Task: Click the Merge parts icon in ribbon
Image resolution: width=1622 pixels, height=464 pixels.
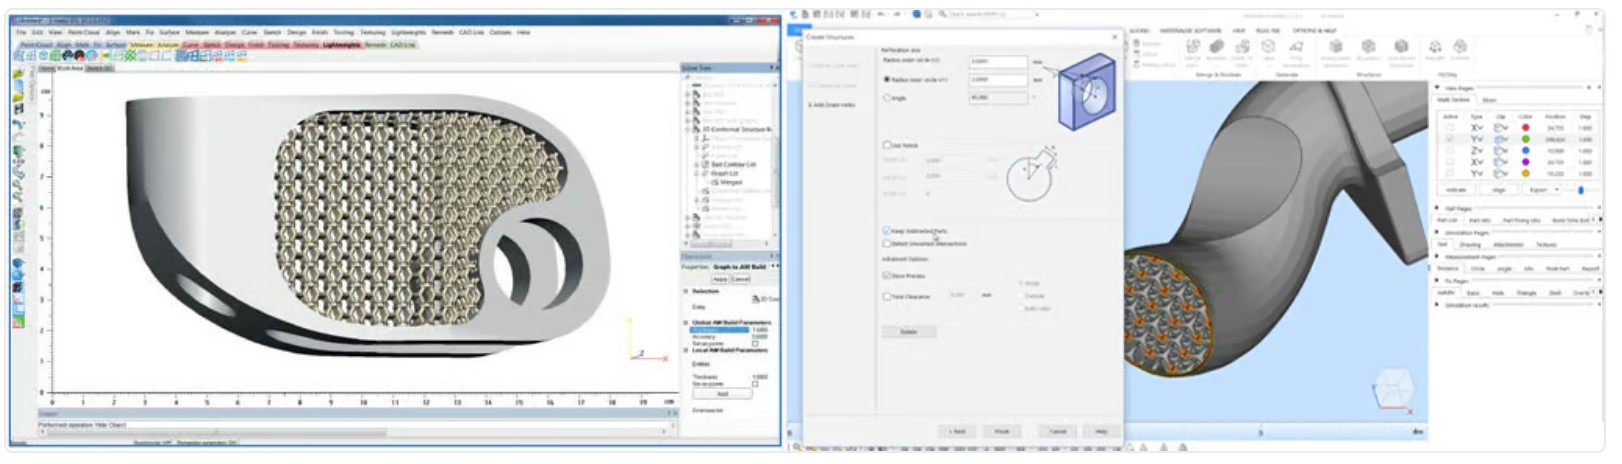Action: click(x=1192, y=48)
